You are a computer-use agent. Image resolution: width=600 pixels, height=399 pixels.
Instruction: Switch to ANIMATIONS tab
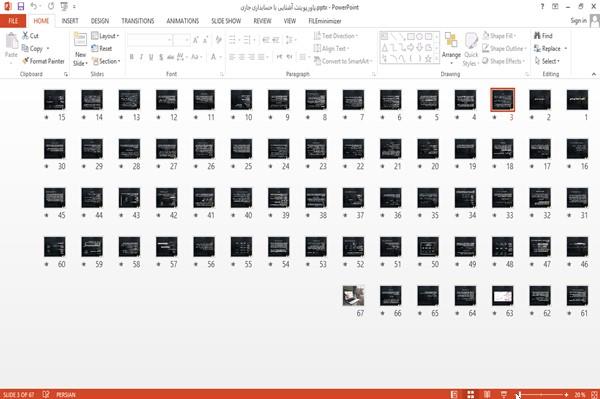(x=183, y=21)
